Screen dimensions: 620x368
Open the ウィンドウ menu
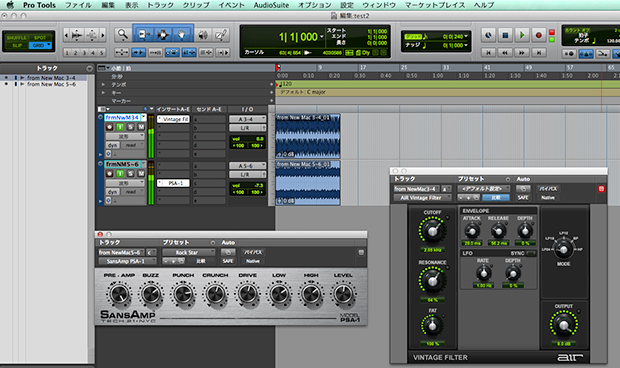379,5
